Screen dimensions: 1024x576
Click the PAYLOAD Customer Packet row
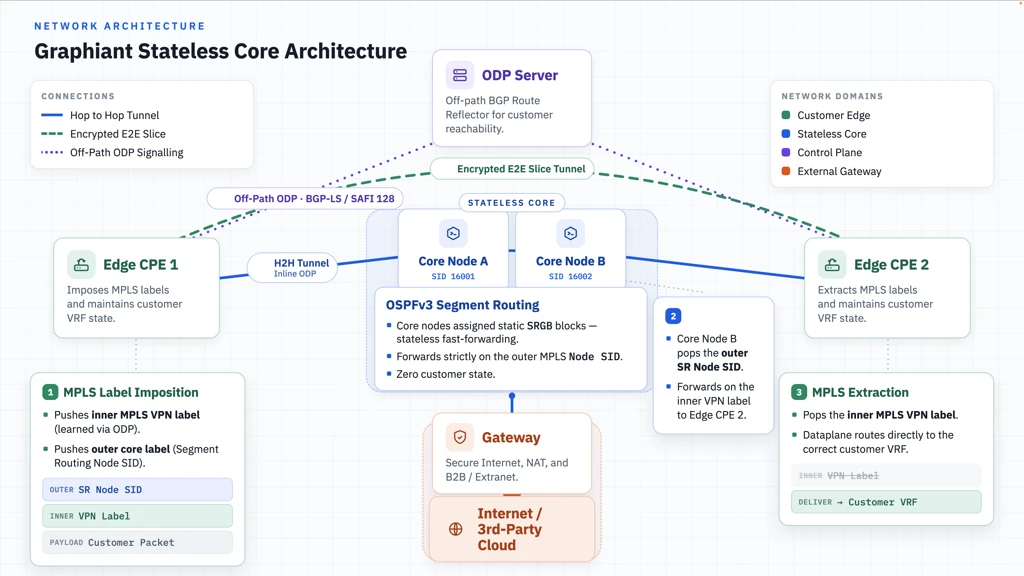[137, 543]
